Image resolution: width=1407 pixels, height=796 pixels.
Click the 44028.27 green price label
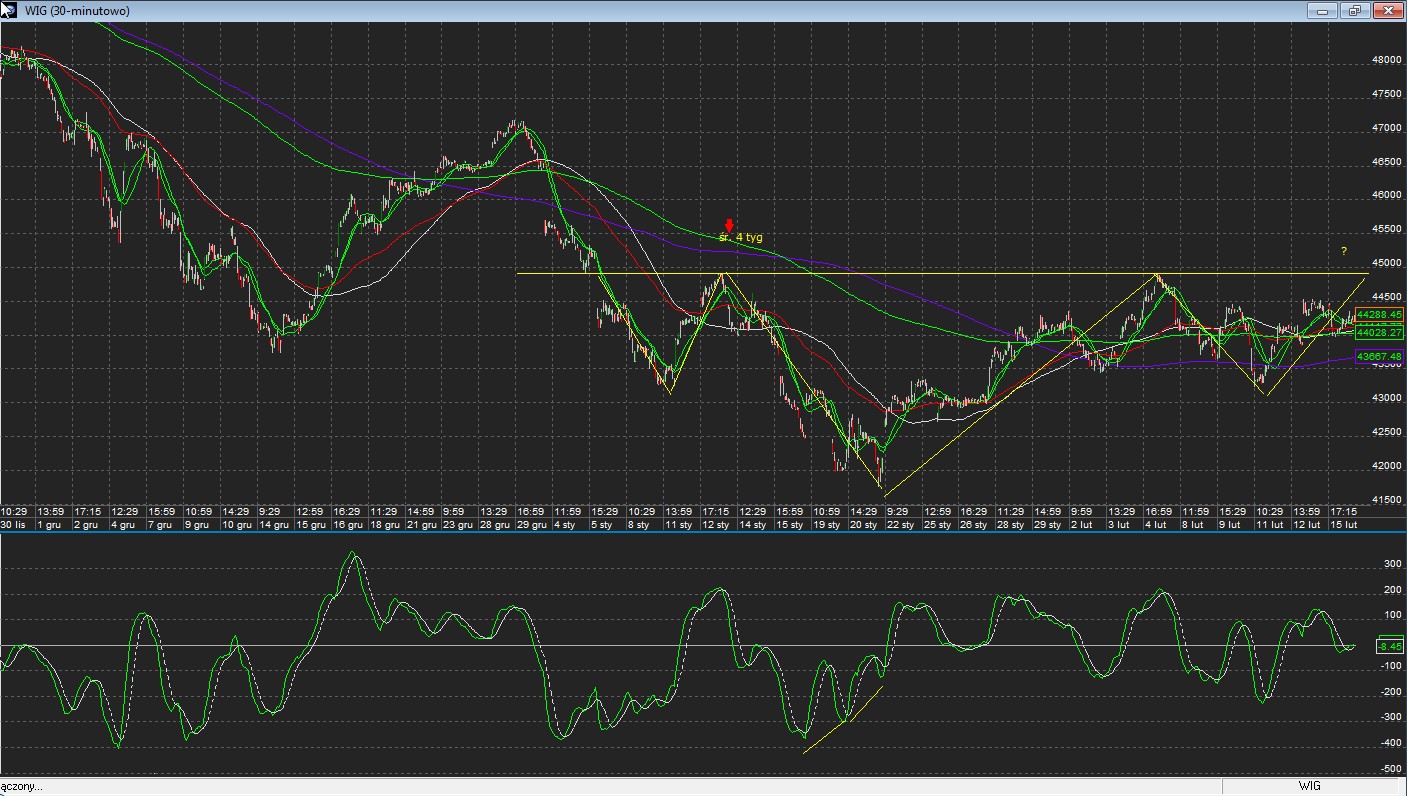pyautogui.click(x=1378, y=333)
